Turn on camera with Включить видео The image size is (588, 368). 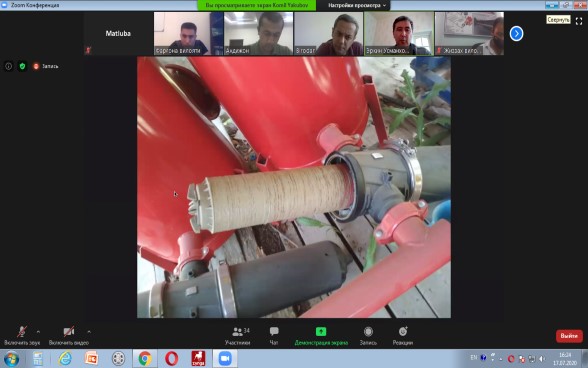point(69,336)
